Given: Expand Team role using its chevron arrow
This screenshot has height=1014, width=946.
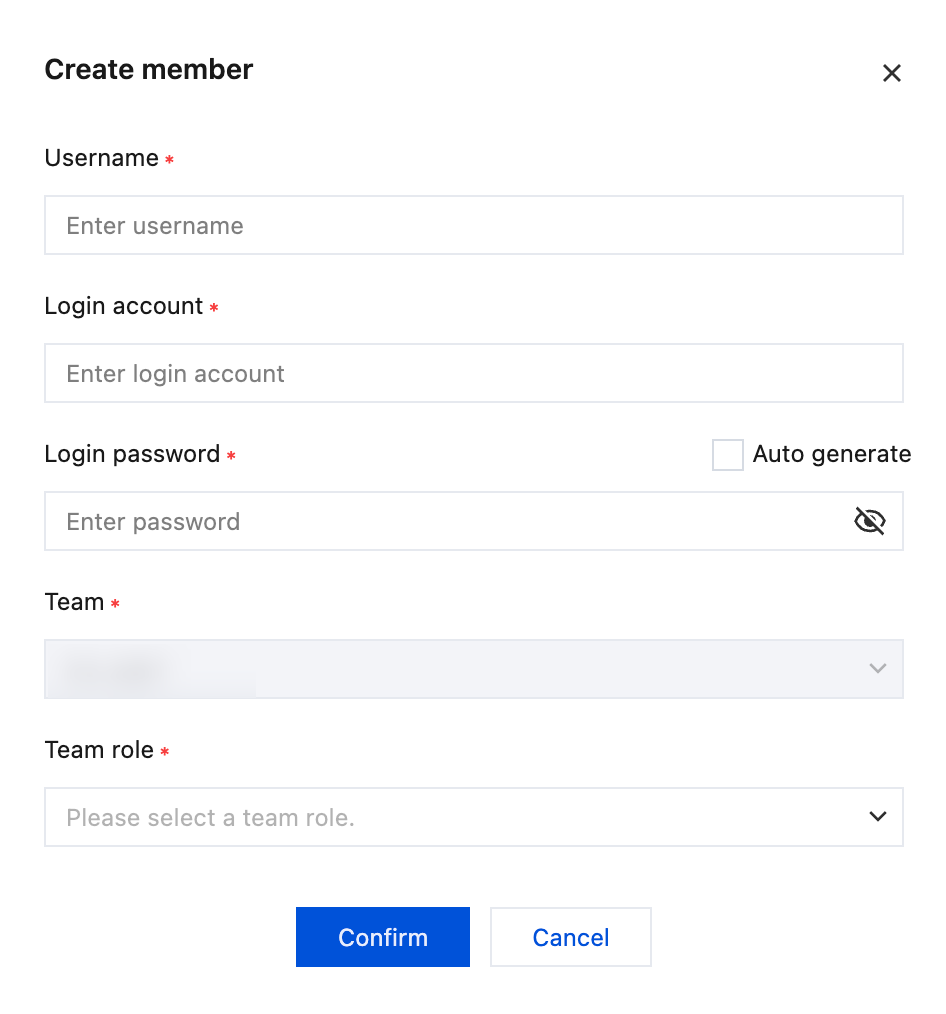Looking at the screenshot, I should coord(878,816).
